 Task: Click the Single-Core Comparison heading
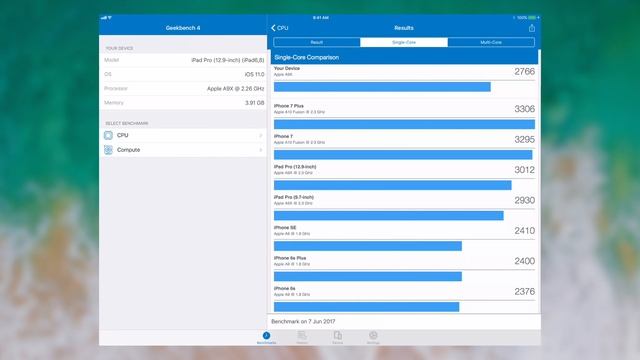point(307,58)
